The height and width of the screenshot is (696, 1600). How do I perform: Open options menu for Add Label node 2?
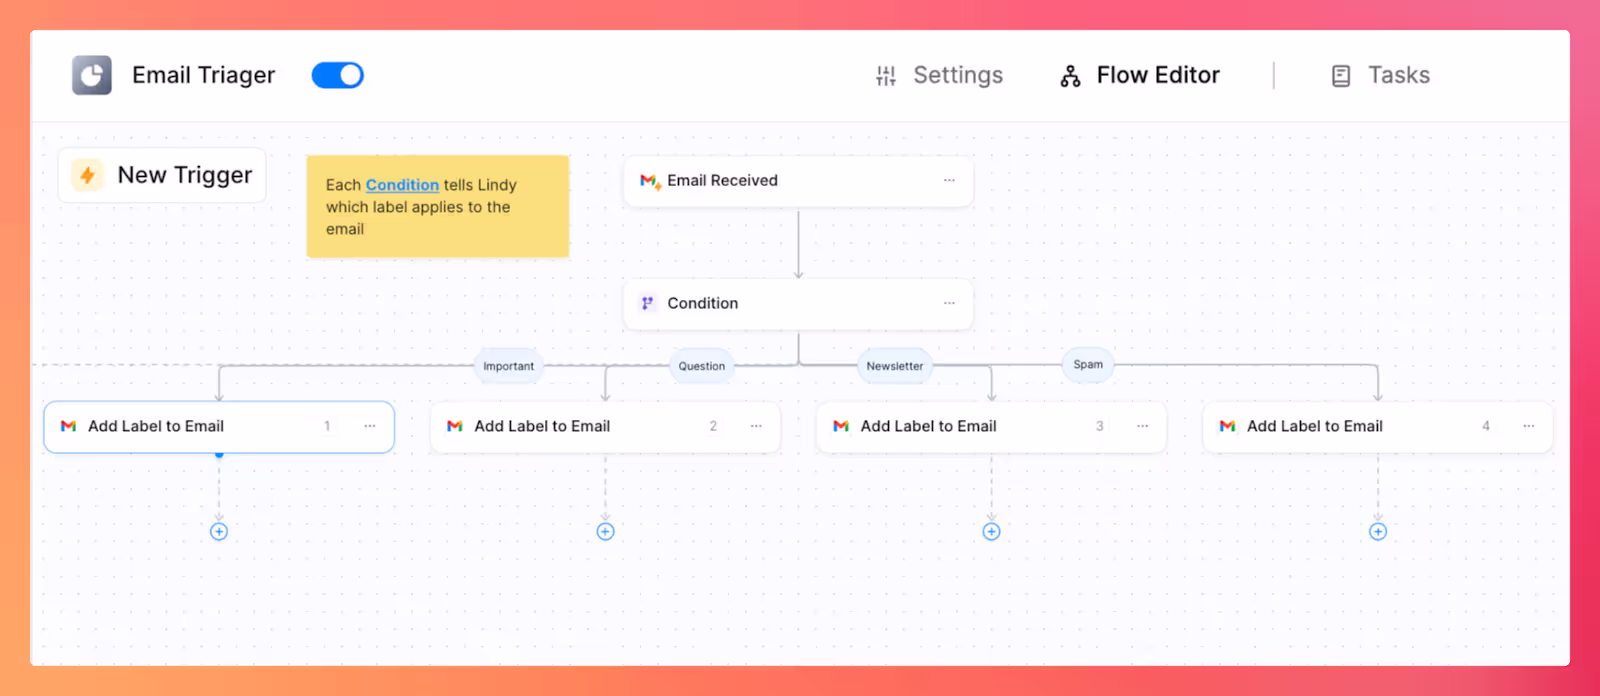click(756, 426)
